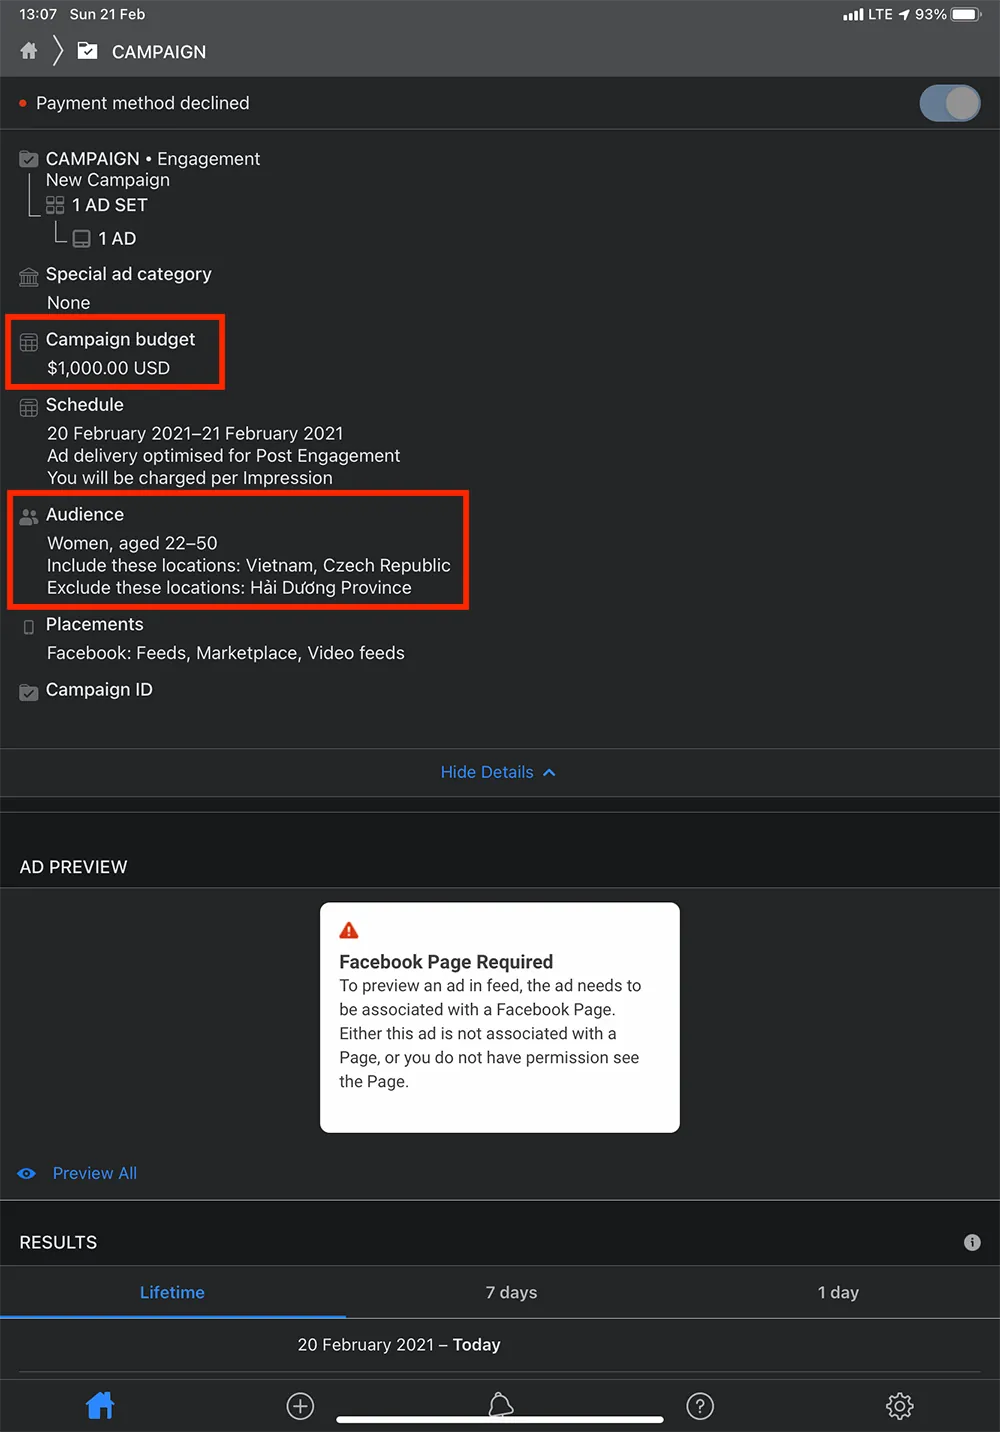Viewport: 1000px width, 1432px height.
Task: Tap the ad square icon
Action: 82,239
